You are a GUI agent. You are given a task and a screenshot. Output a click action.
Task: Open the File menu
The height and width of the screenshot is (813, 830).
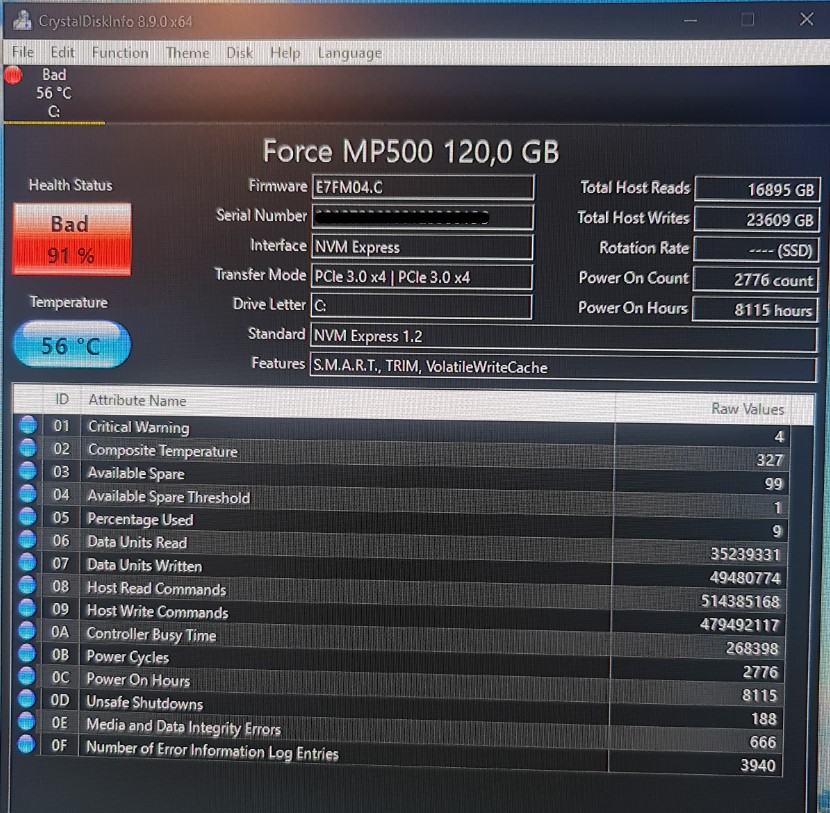click(x=23, y=52)
